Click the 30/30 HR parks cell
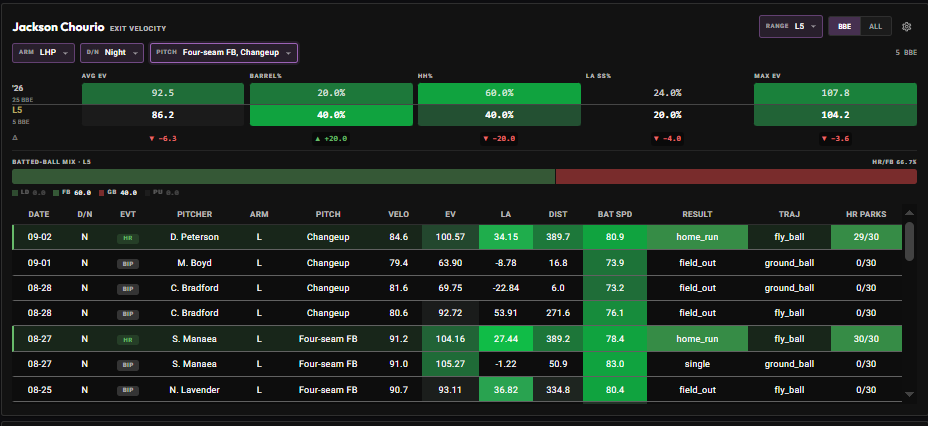Screen dimensions: 928x426 tap(866, 339)
